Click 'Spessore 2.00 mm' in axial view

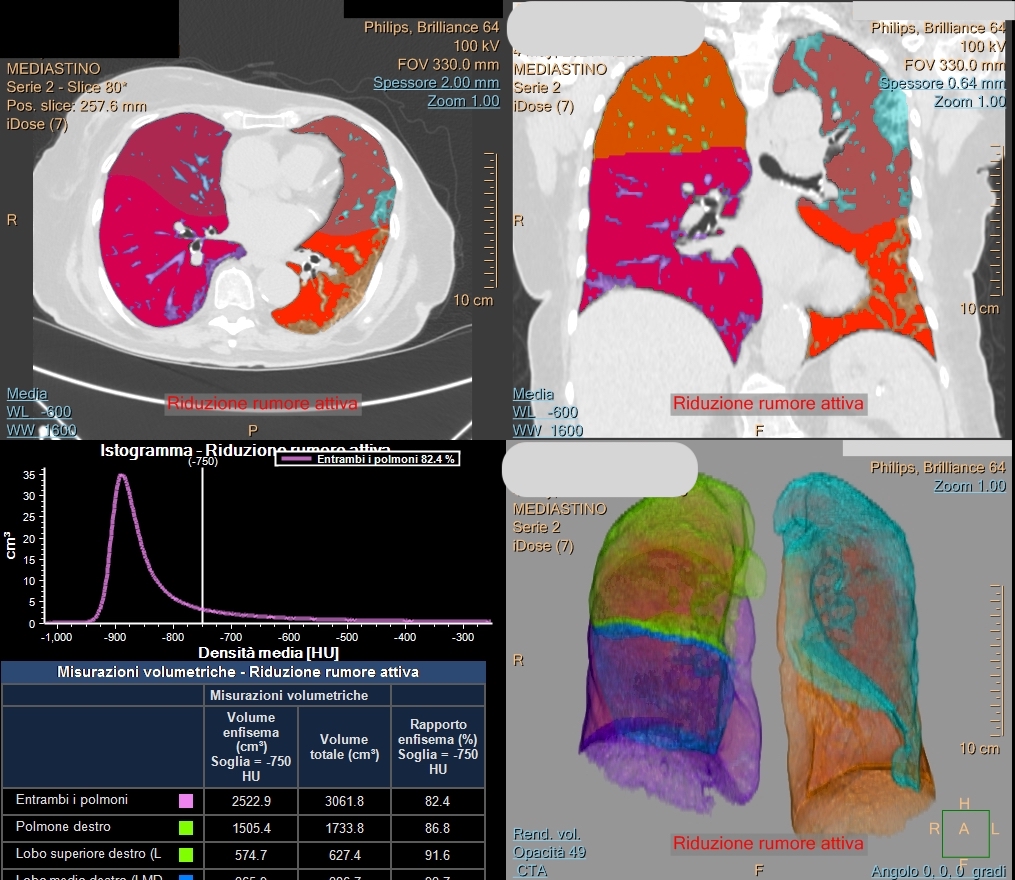436,83
